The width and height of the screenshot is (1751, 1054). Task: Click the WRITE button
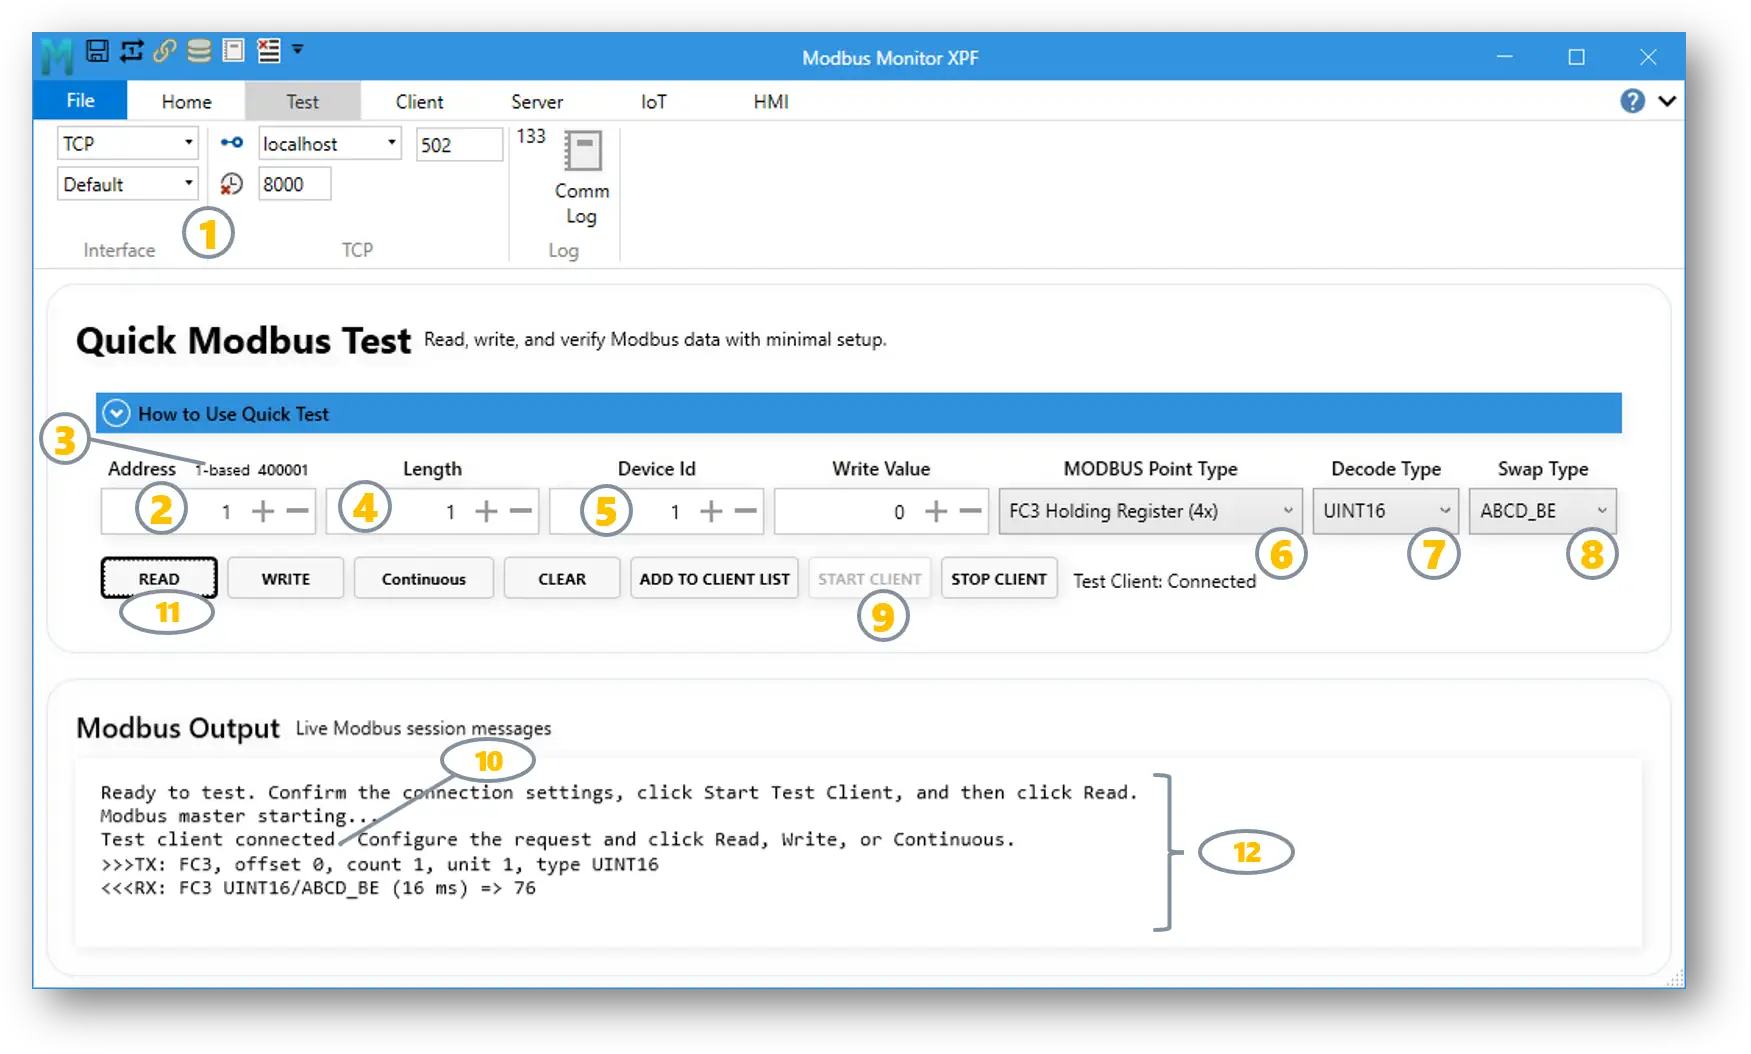click(286, 578)
